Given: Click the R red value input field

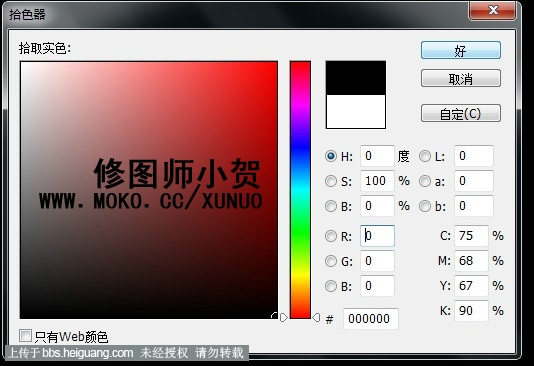Looking at the screenshot, I should 377,236.
